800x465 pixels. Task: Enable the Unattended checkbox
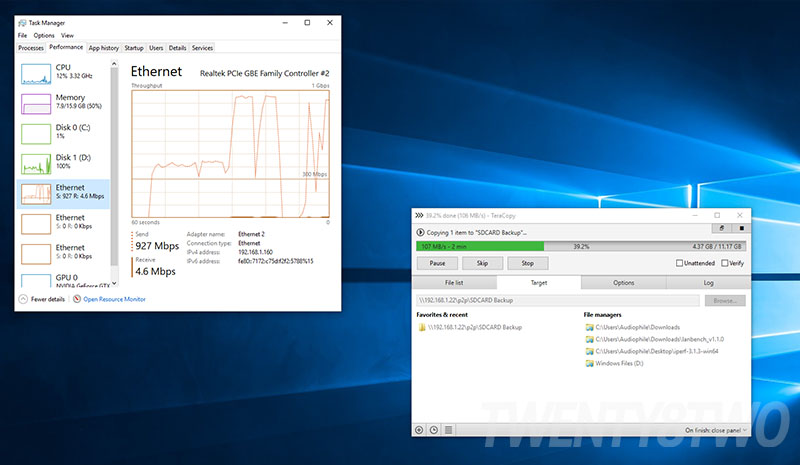pos(679,263)
